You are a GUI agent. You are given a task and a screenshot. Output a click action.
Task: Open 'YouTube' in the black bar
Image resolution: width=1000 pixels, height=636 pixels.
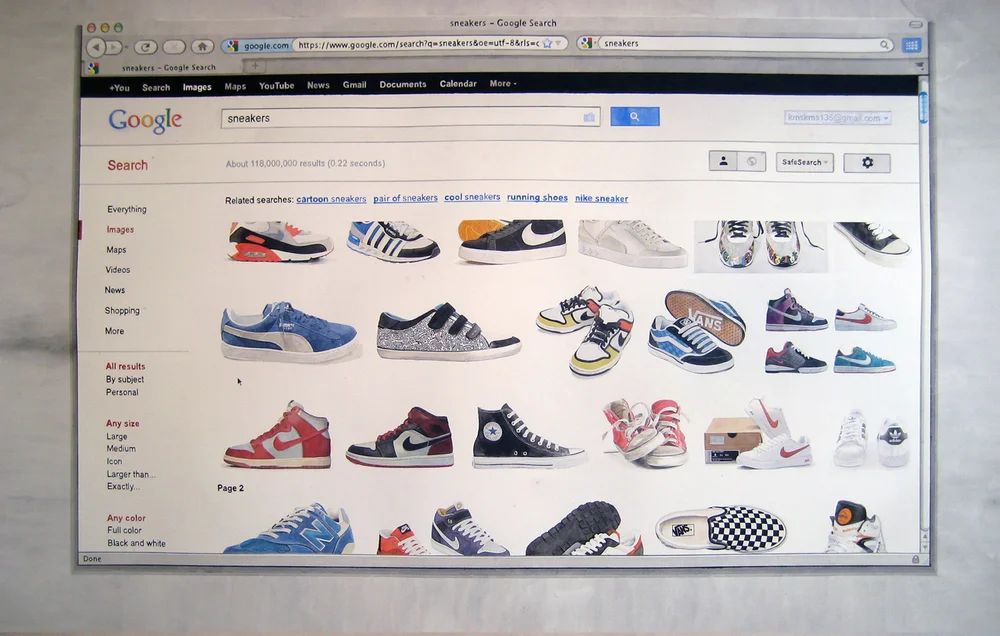pyautogui.click(x=276, y=85)
